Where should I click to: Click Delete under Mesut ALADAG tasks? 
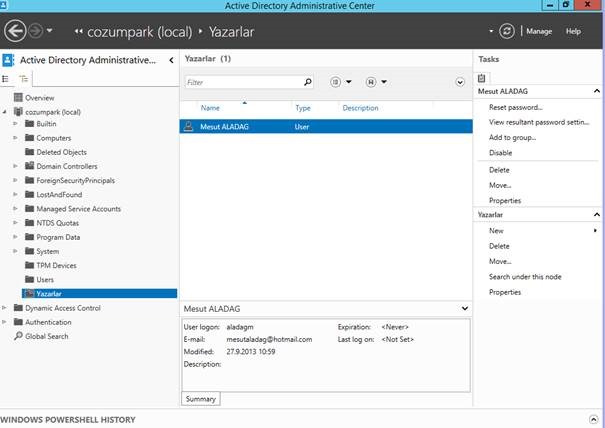tap(499, 170)
